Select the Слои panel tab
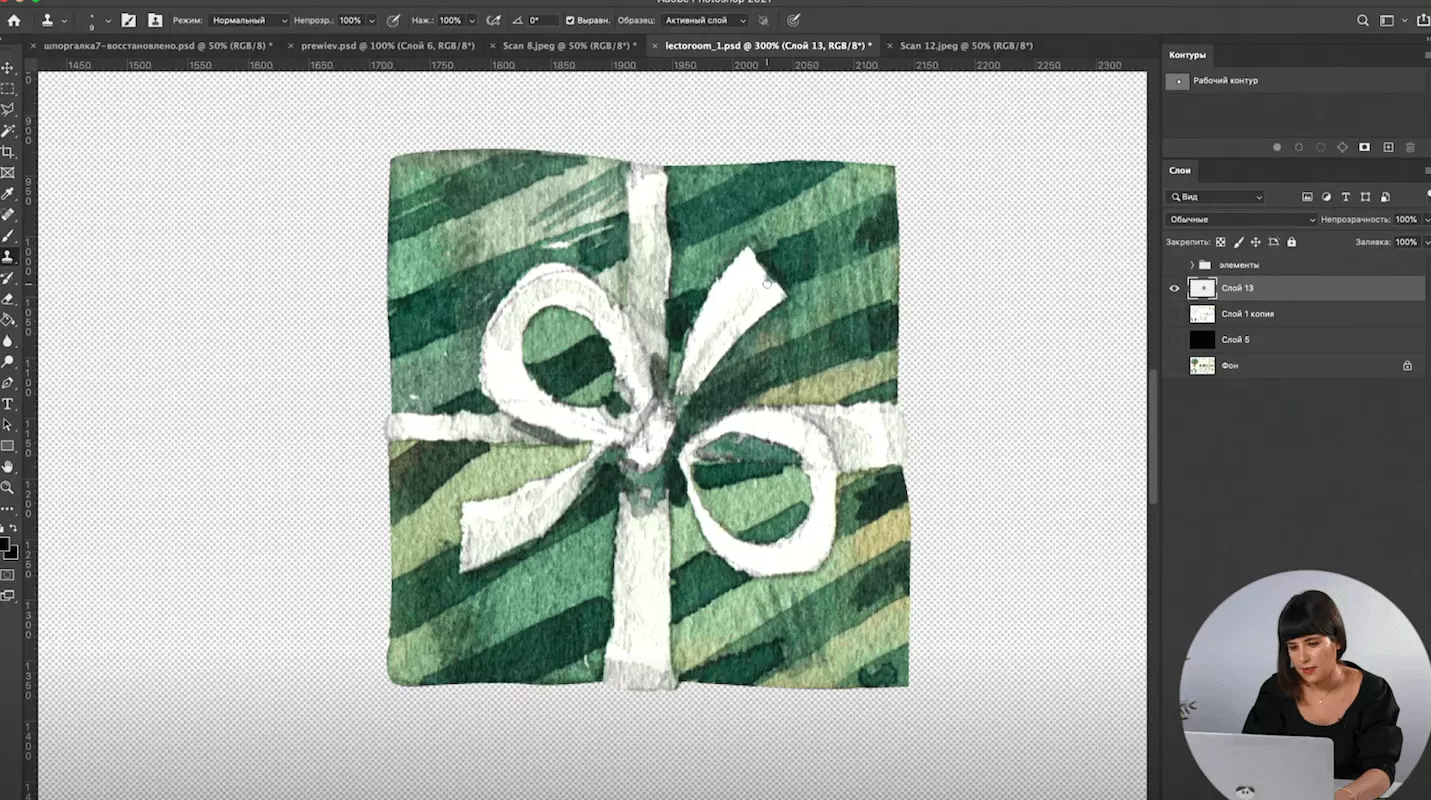Image resolution: width=1431 pixels, height=800 pixels. [x=1180, y=170]
